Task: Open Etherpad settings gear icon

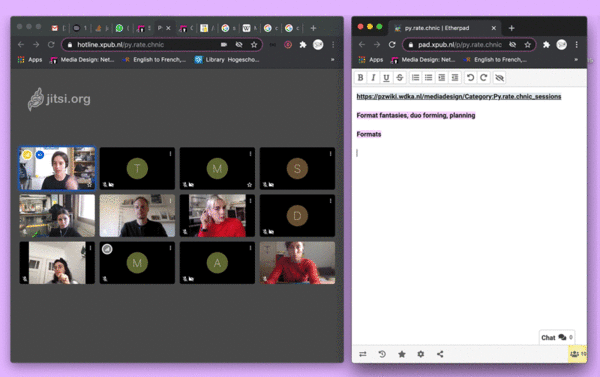Action: coord(421,354)
